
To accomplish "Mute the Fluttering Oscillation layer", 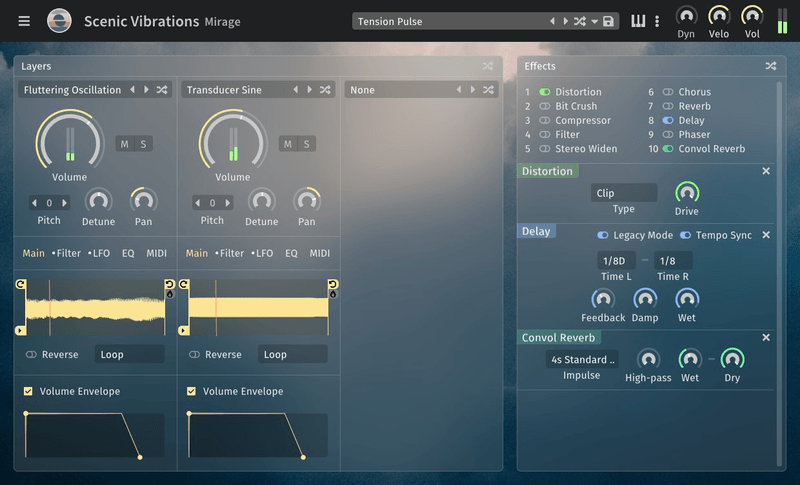I will [125, 144].
